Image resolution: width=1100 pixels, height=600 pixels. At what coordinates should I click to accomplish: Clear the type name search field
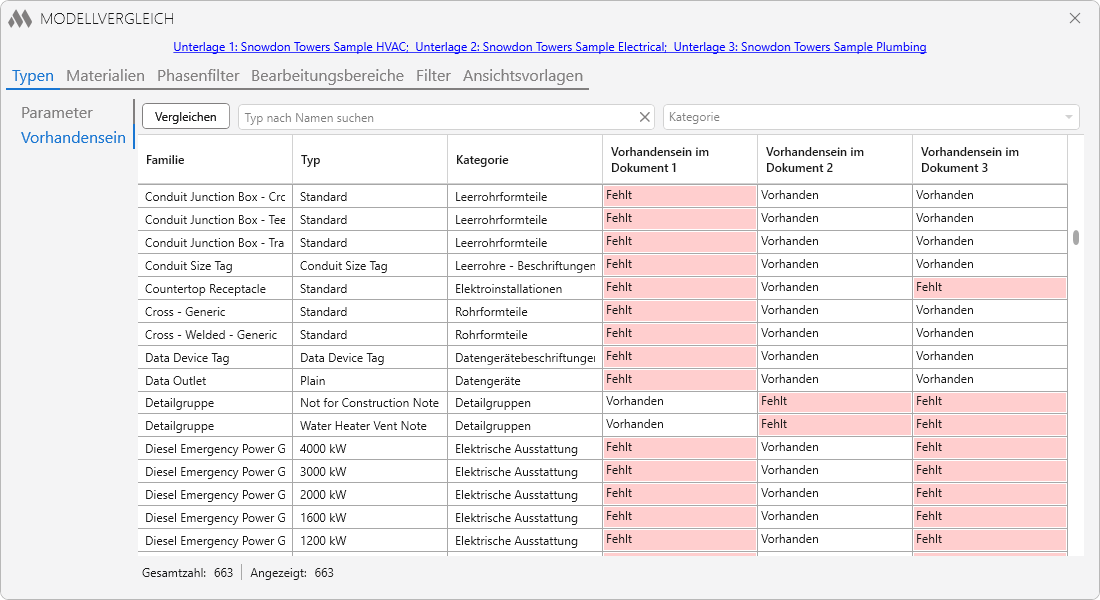click(x=645, y=117)
